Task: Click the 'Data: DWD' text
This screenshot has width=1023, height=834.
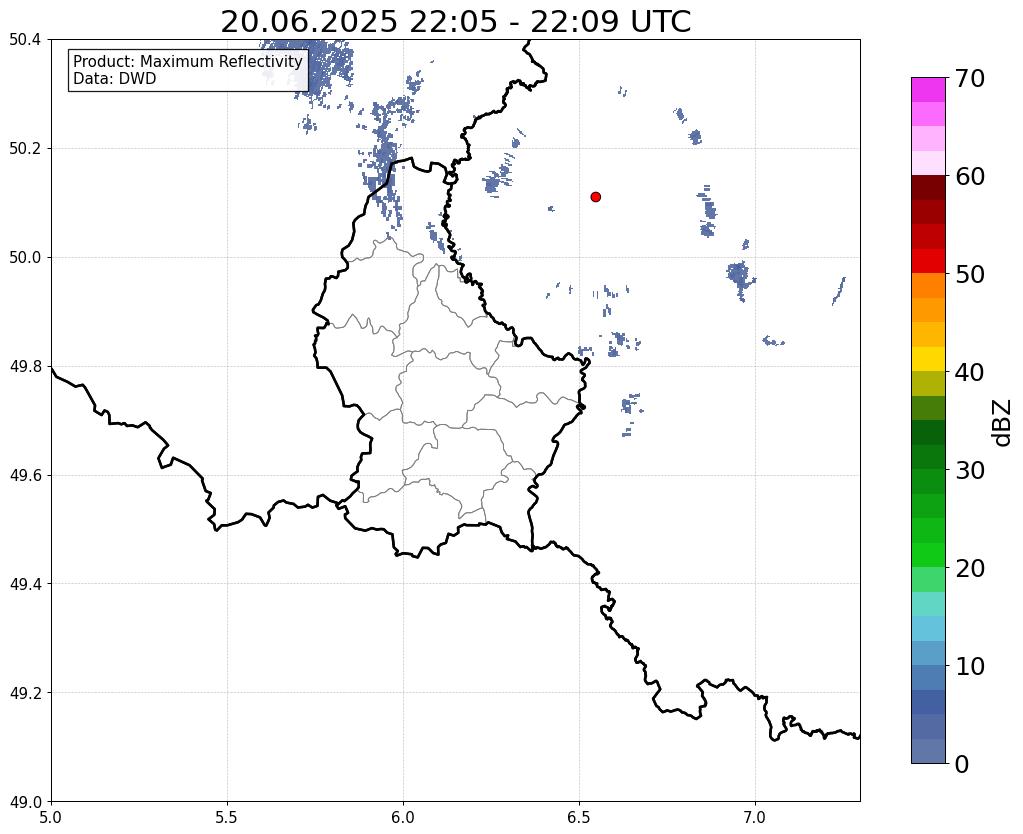Action: [115, 79]
